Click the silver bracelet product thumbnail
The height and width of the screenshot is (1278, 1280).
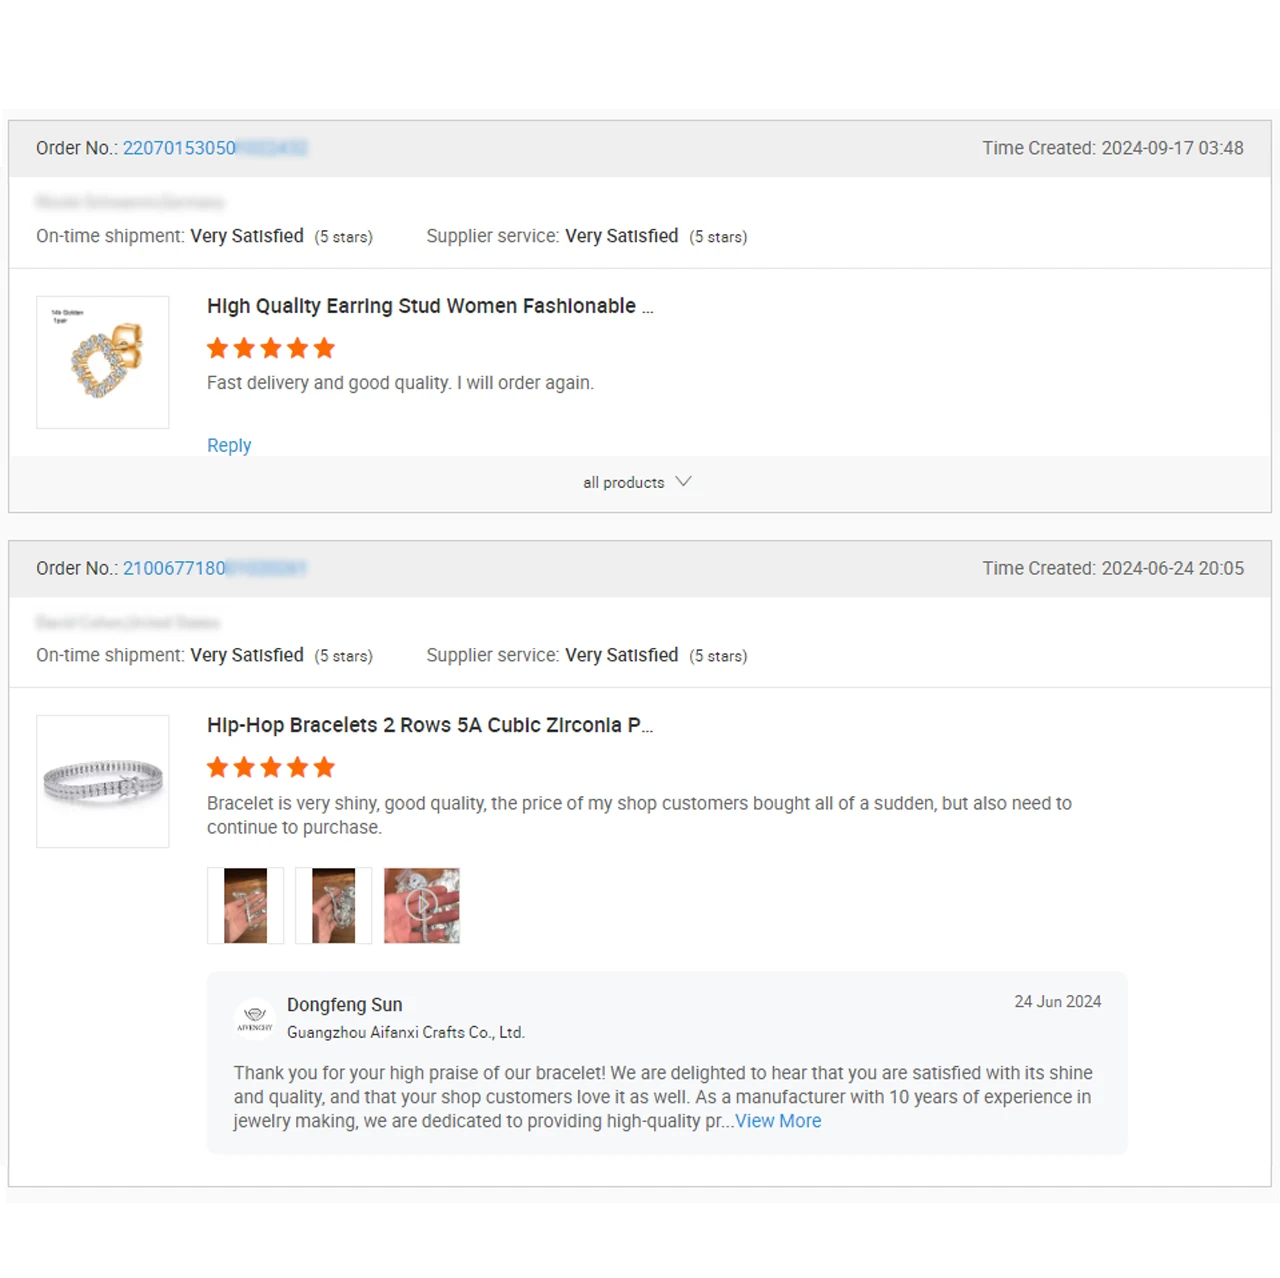103,781
